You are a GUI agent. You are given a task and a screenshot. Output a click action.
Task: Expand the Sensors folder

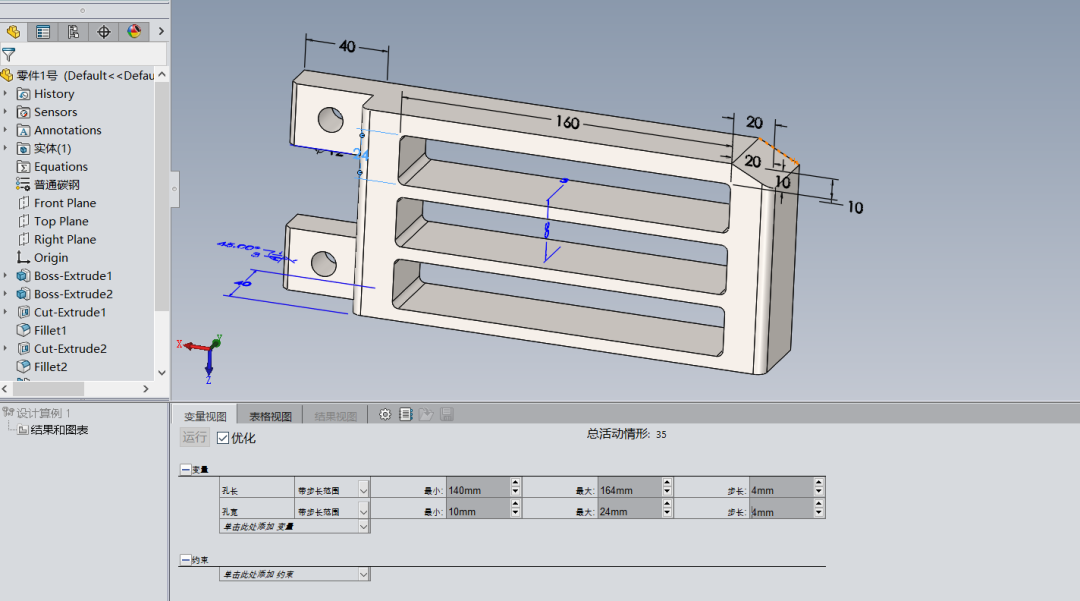[6, 112]
